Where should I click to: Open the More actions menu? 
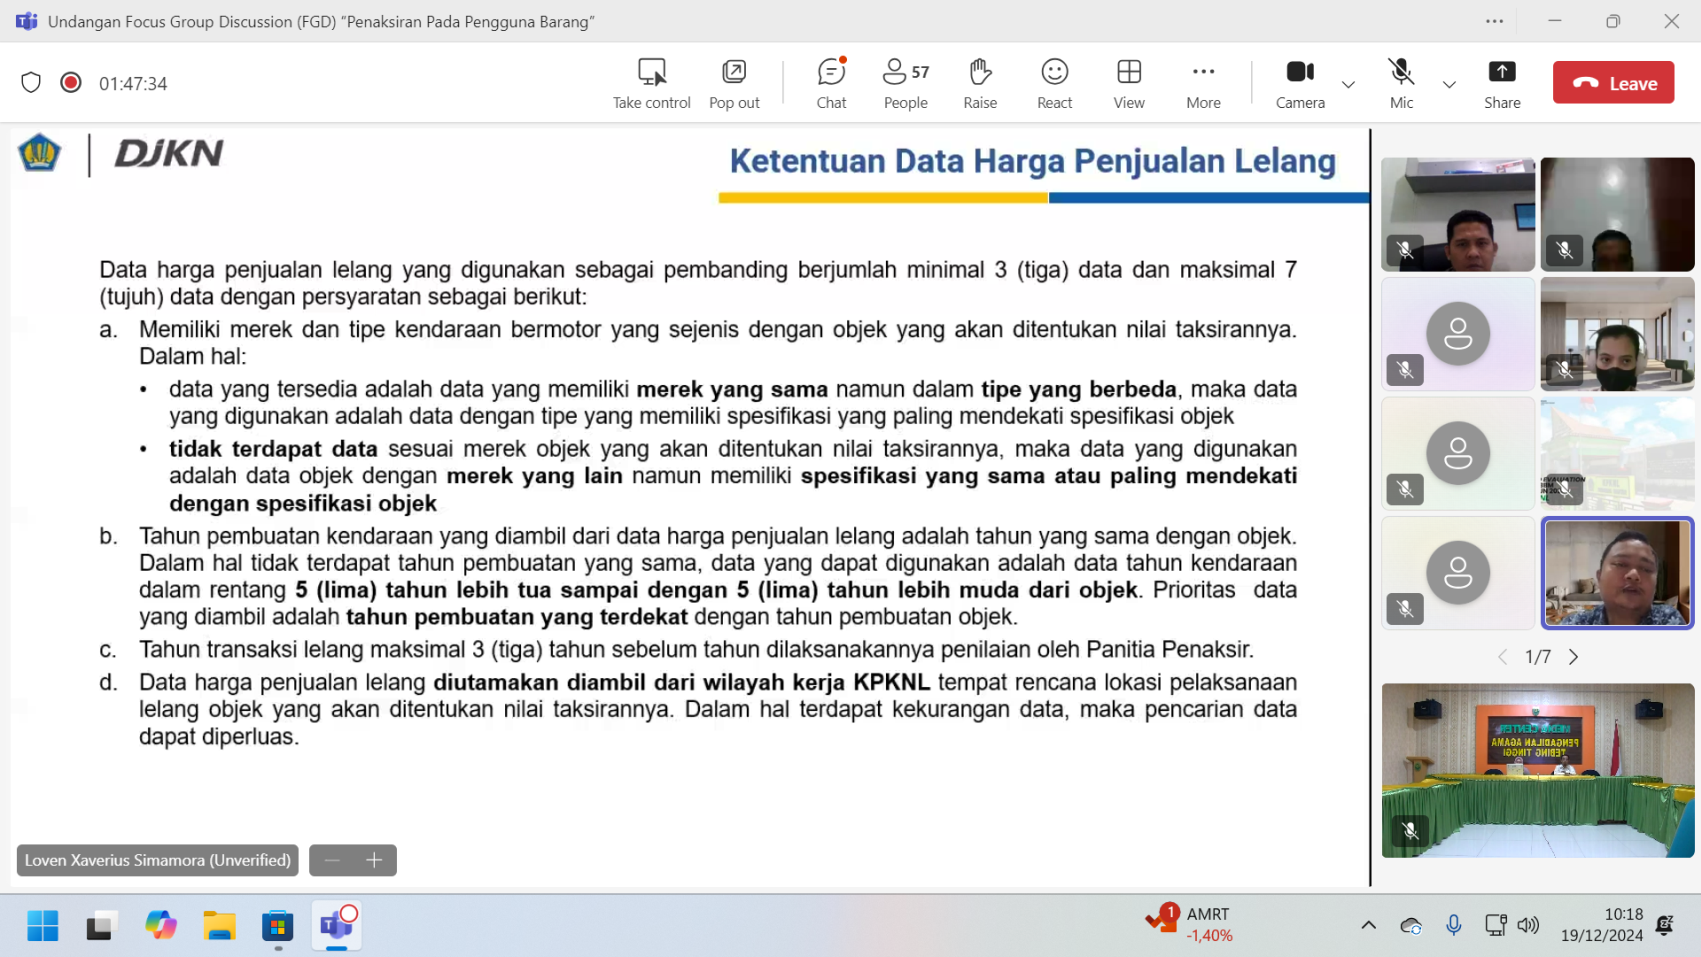(x=1202, y=82)
